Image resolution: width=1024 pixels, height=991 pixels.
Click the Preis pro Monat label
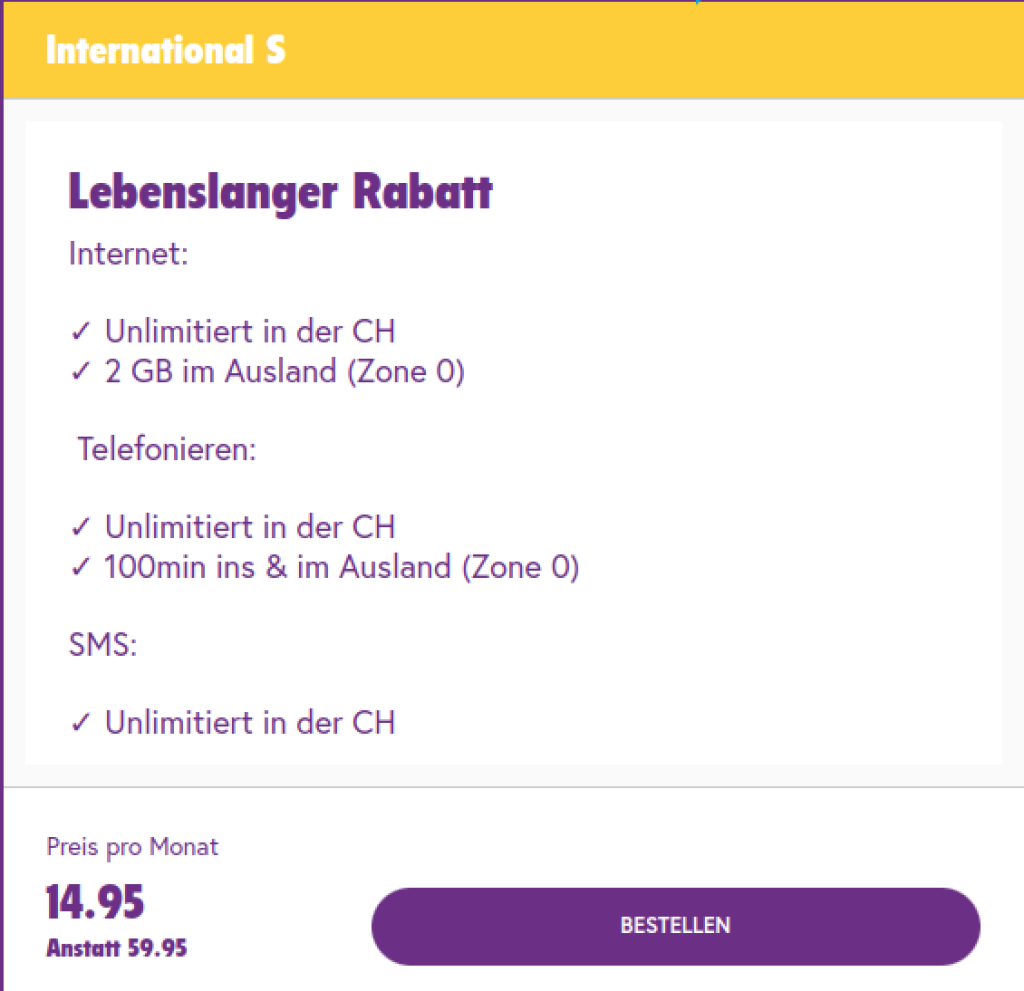[132, 848]
